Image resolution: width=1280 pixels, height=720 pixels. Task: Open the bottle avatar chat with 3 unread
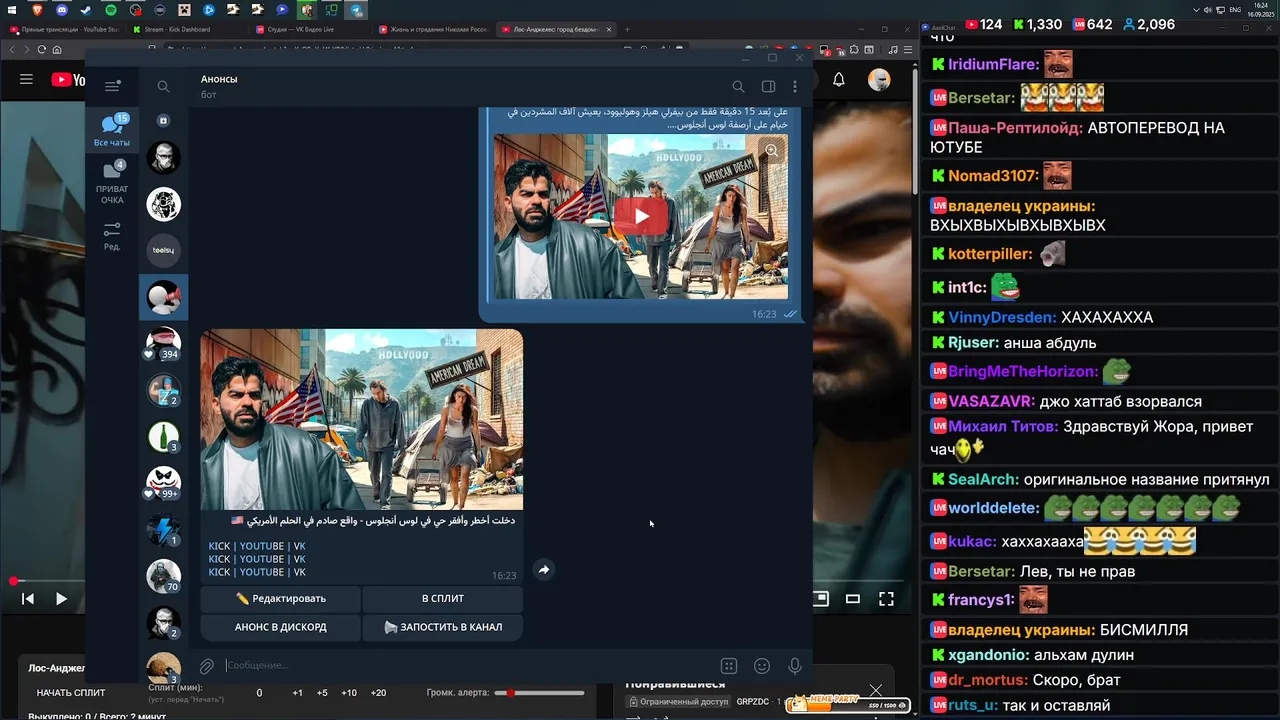point(163,436)
